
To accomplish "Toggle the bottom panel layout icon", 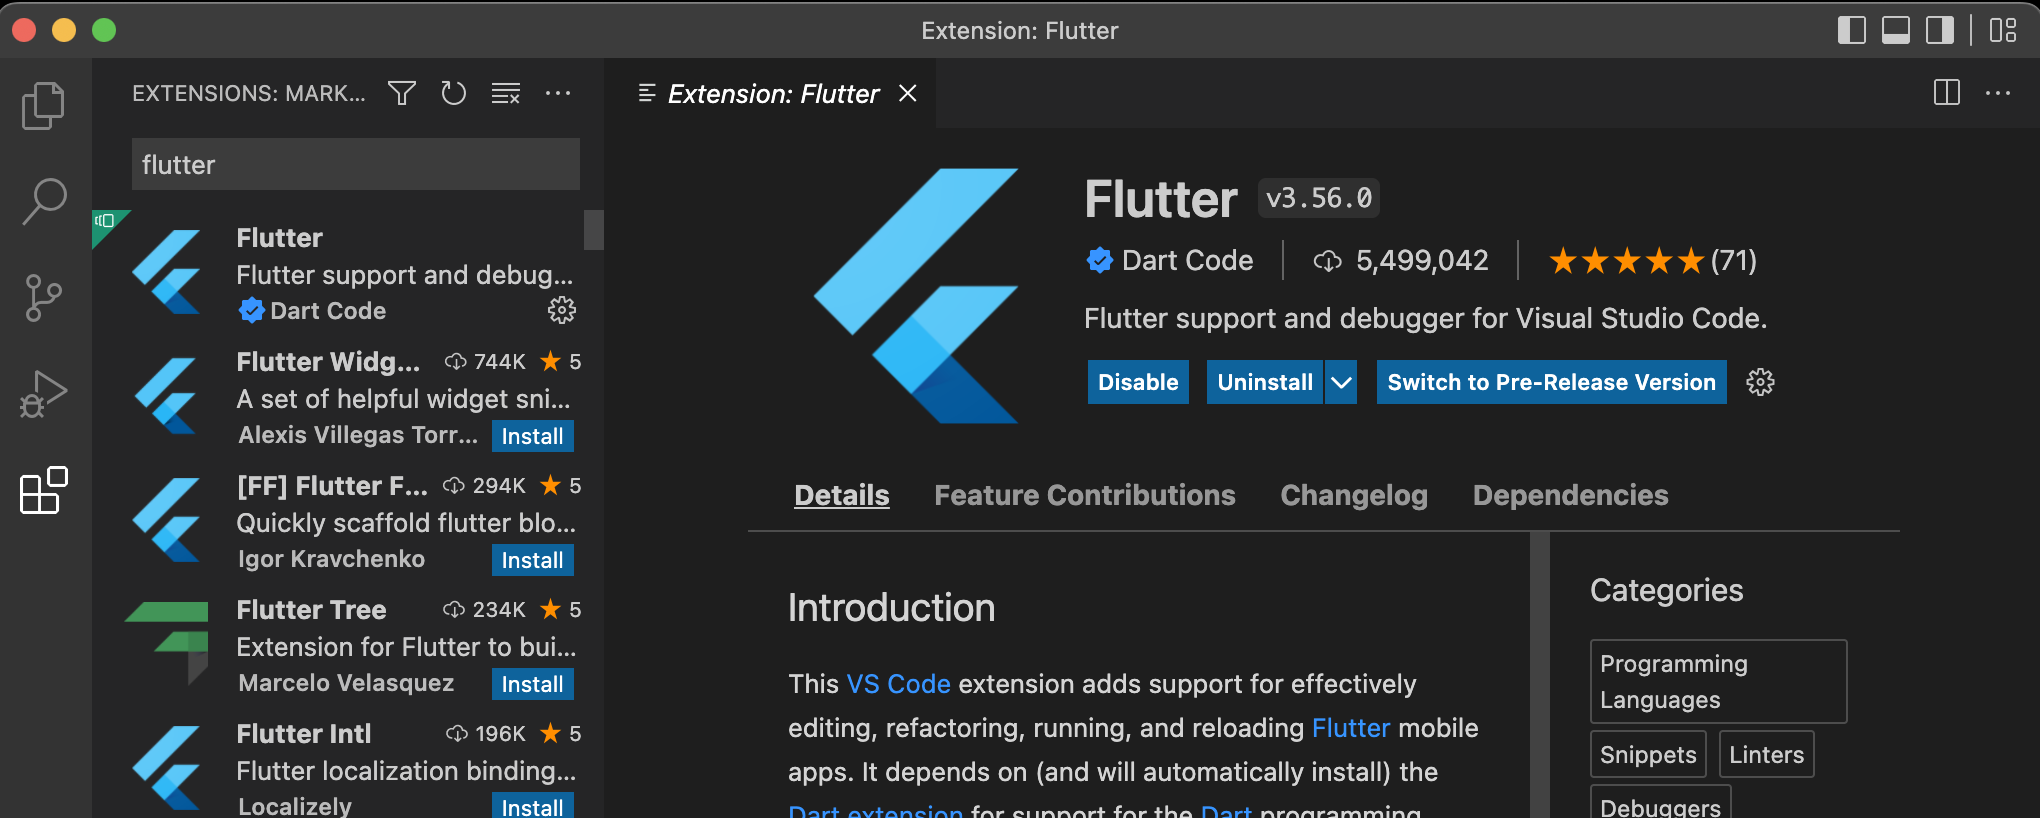I will [1896, 30].
